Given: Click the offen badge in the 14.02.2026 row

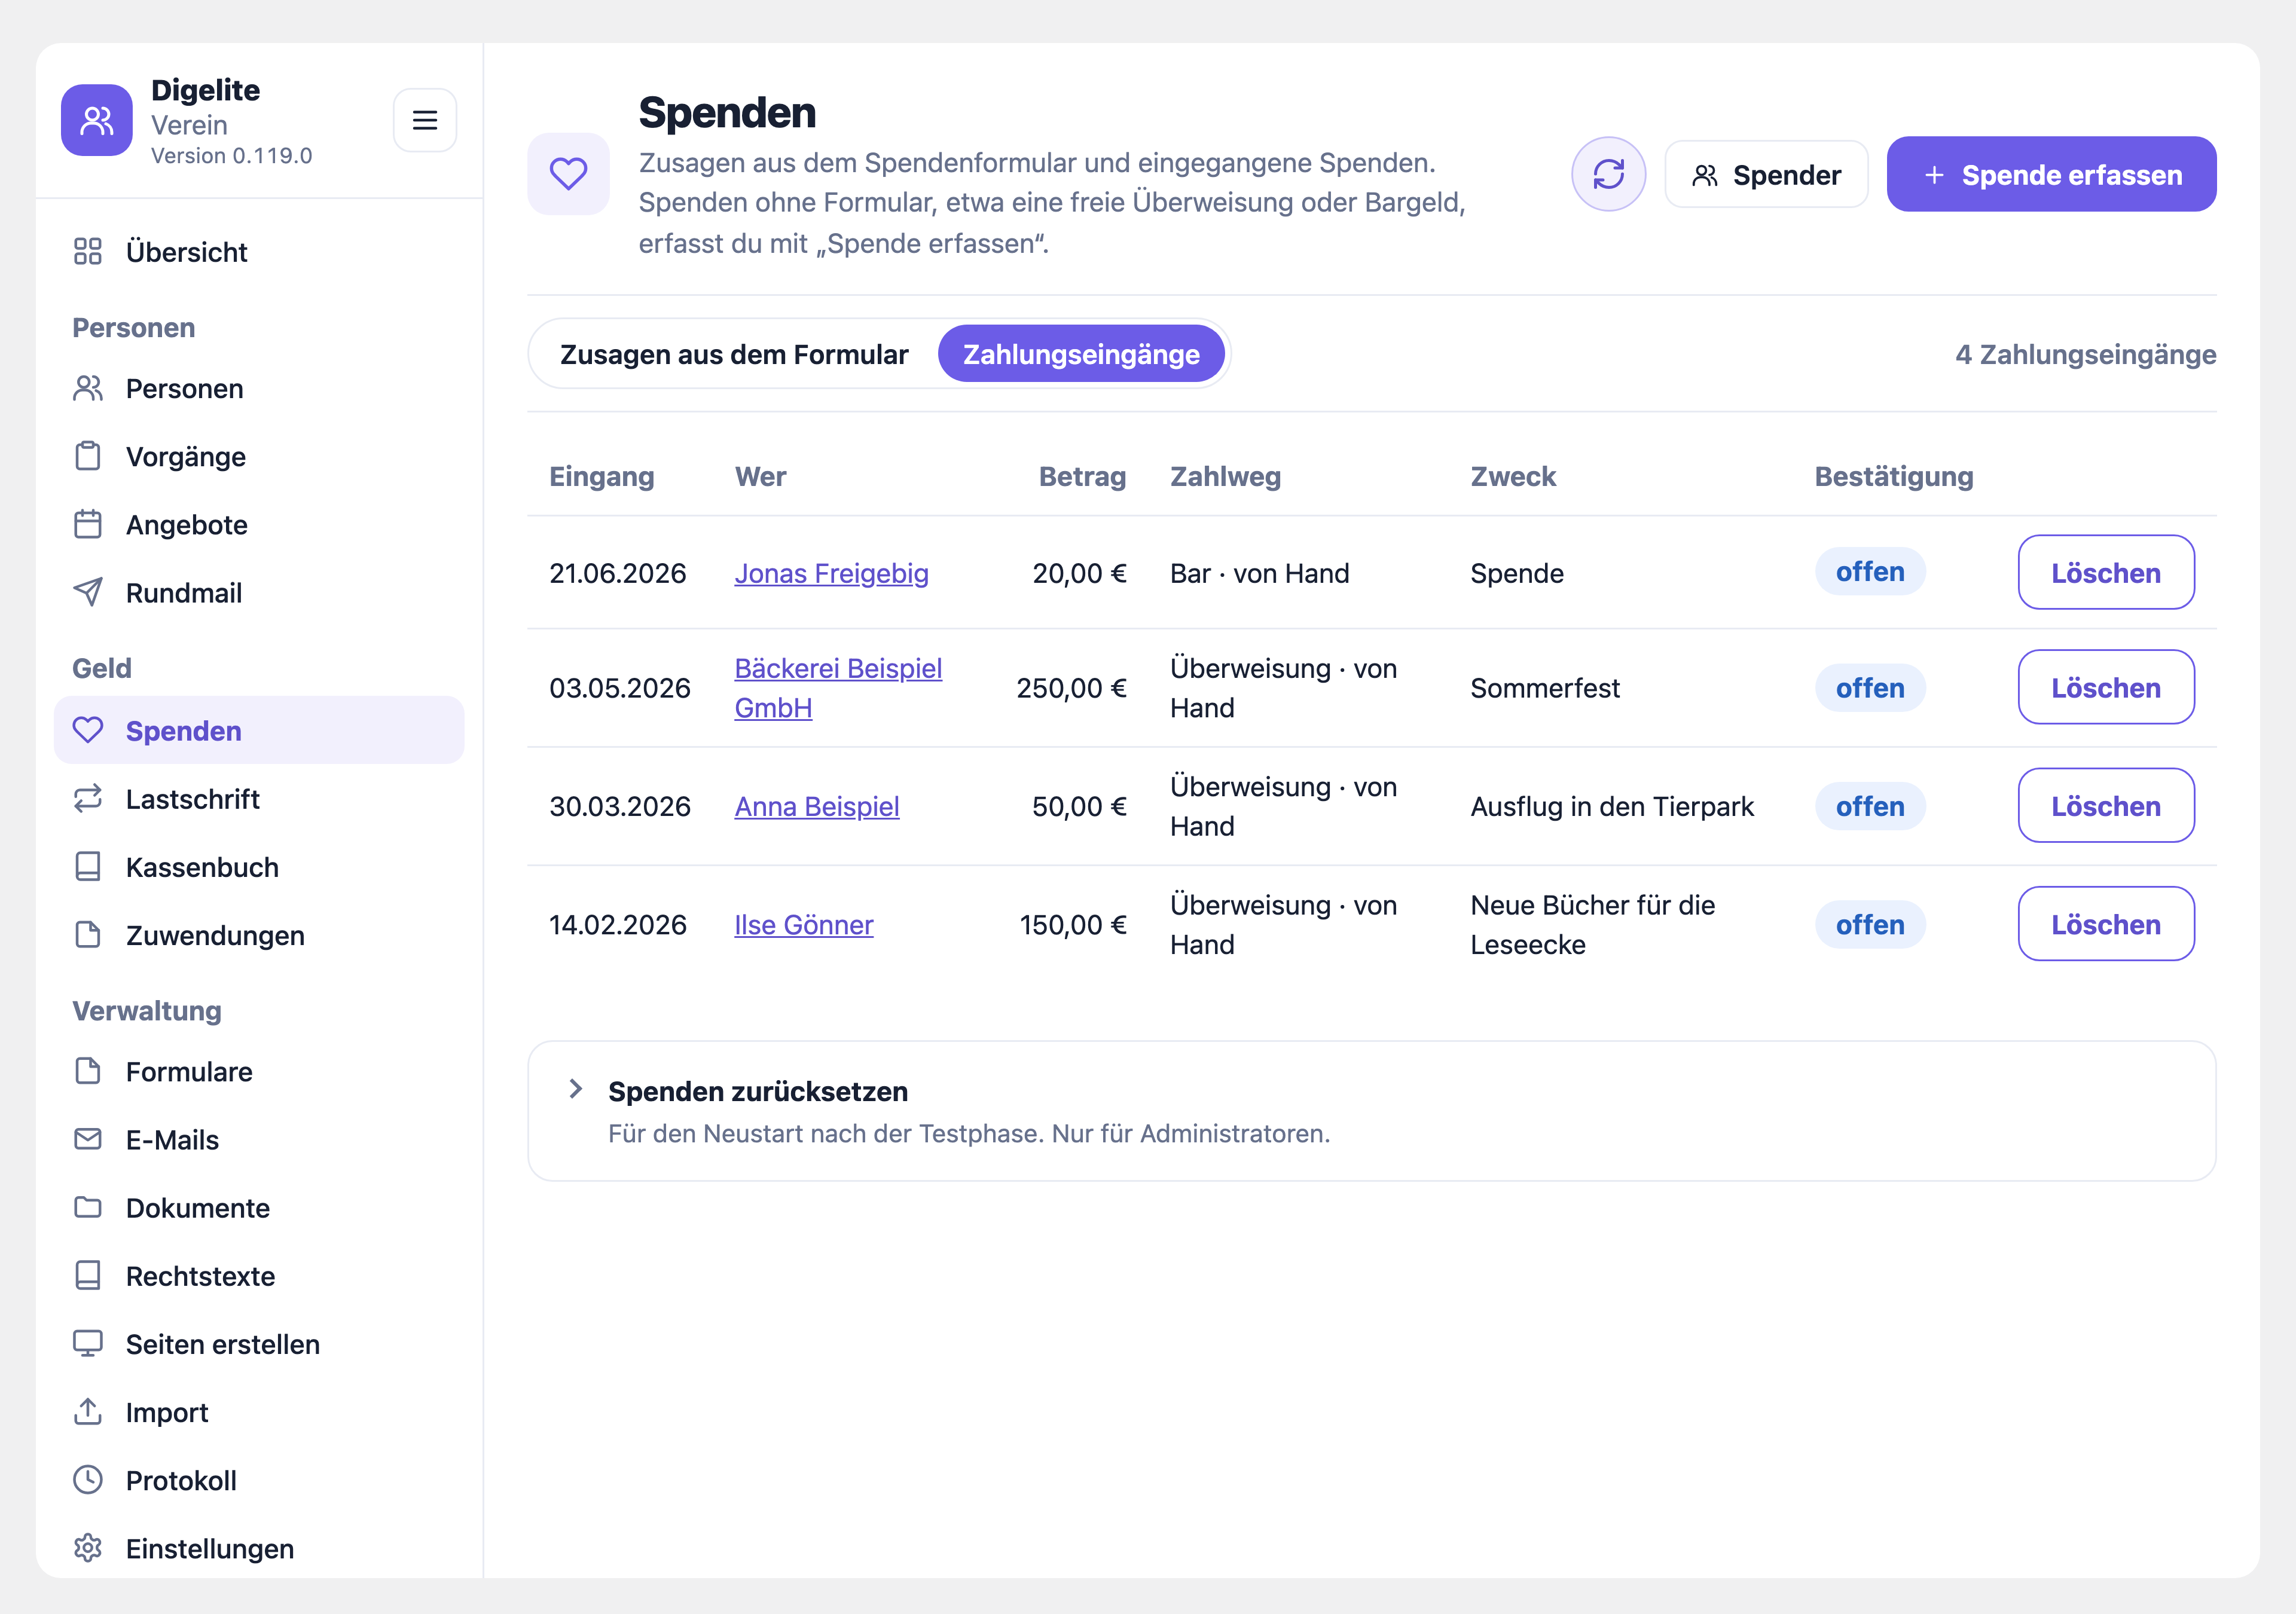Looking at the screenshot, I should point(1870,924).
